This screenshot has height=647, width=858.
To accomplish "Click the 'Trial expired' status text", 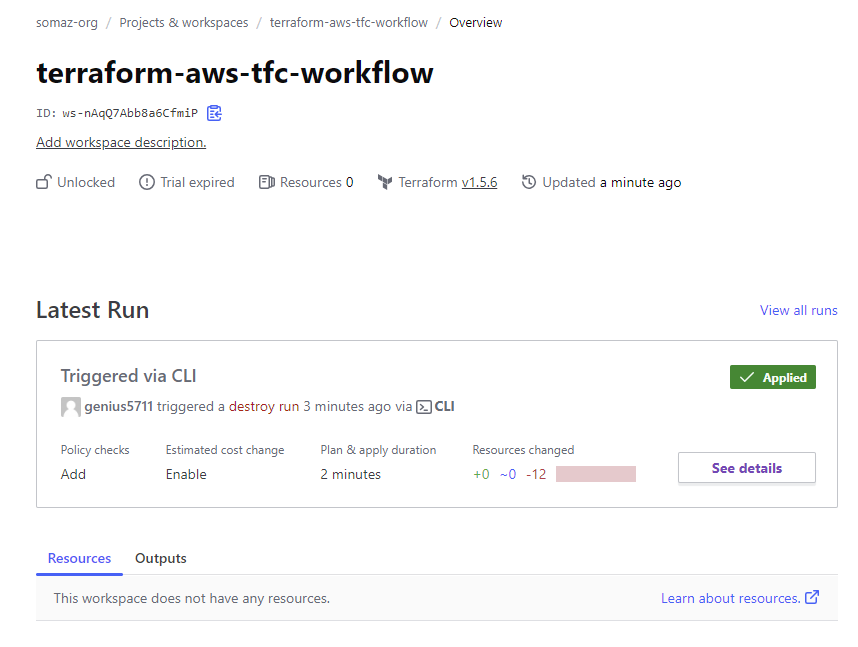I will (x=197, y=182).
